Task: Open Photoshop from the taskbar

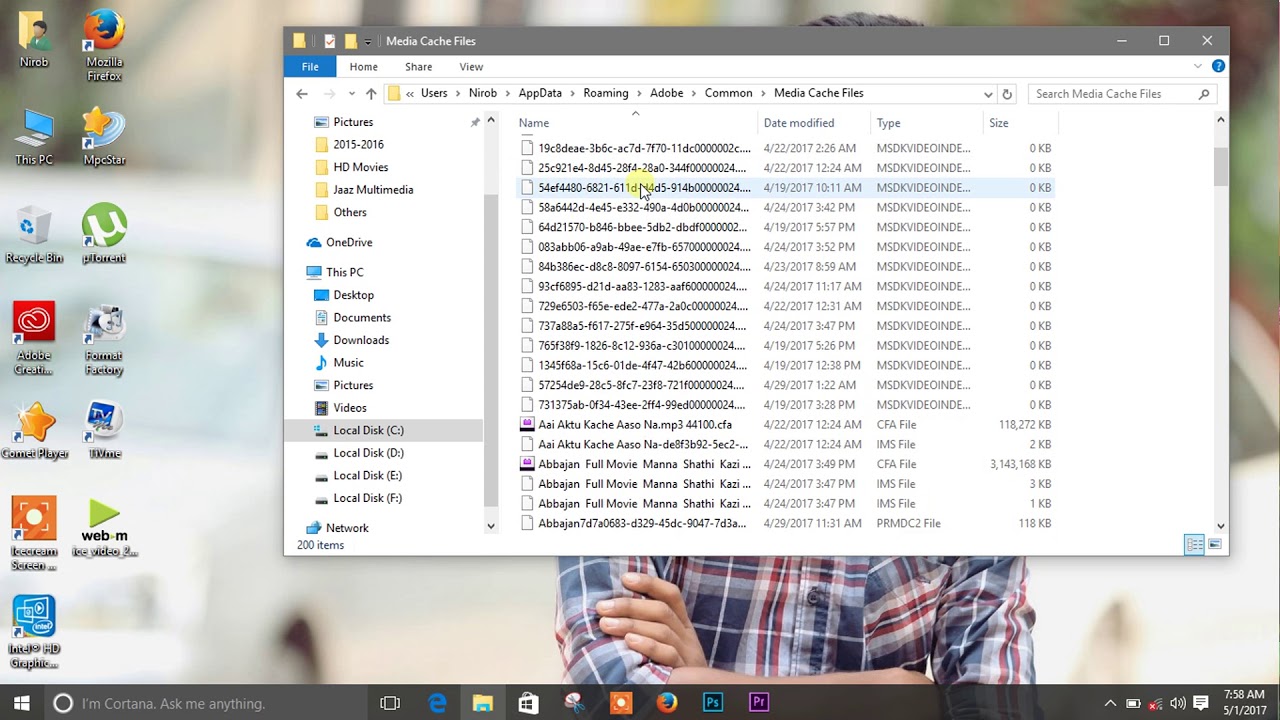Action: point(713,703)
